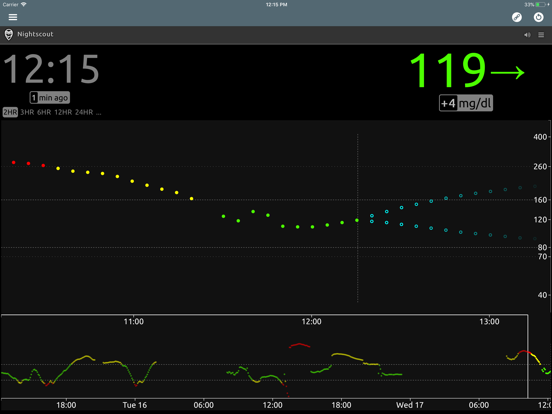Click the 400 y-axis label

(540, 137)
